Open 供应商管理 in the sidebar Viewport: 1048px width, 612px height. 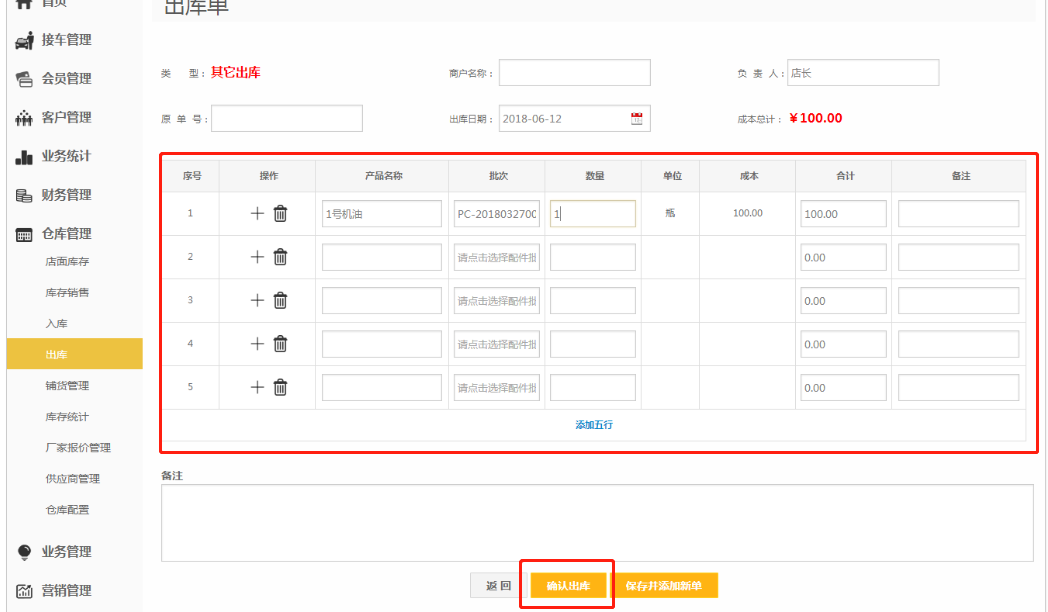point(73,478)
